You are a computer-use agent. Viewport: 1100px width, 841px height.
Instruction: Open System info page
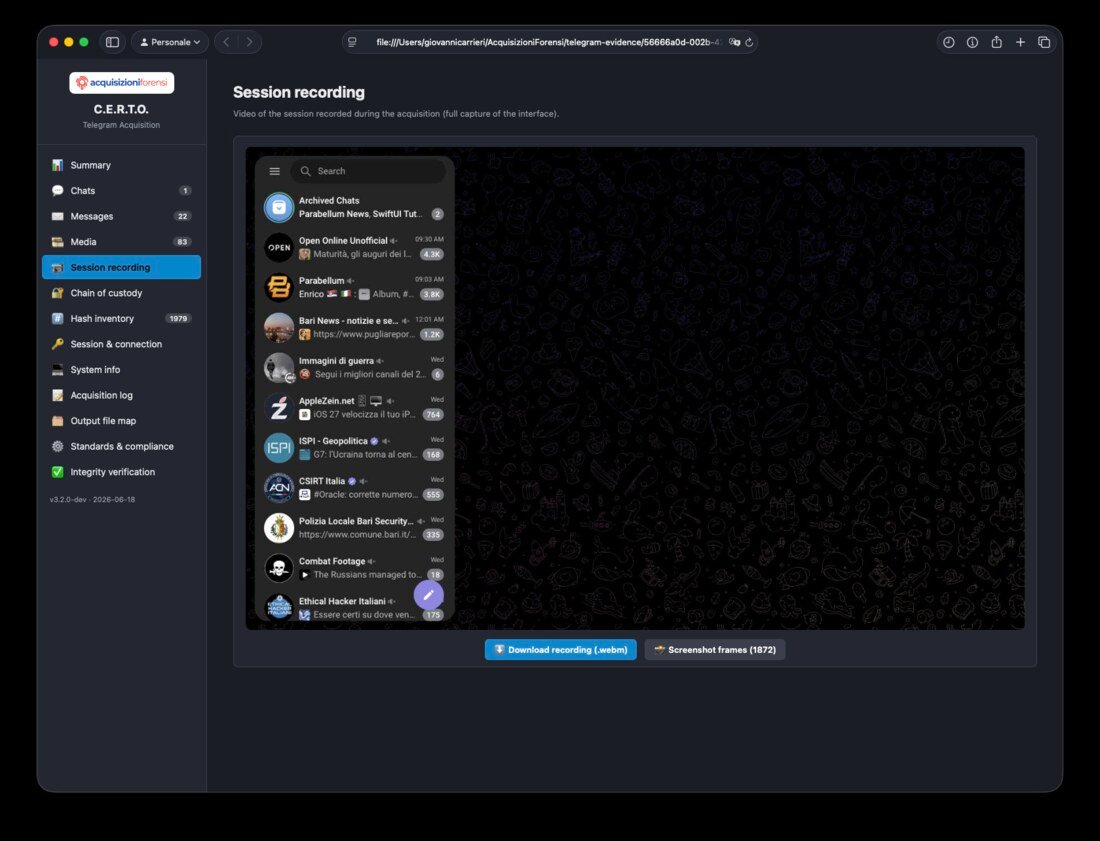click(x=121, y=370)
